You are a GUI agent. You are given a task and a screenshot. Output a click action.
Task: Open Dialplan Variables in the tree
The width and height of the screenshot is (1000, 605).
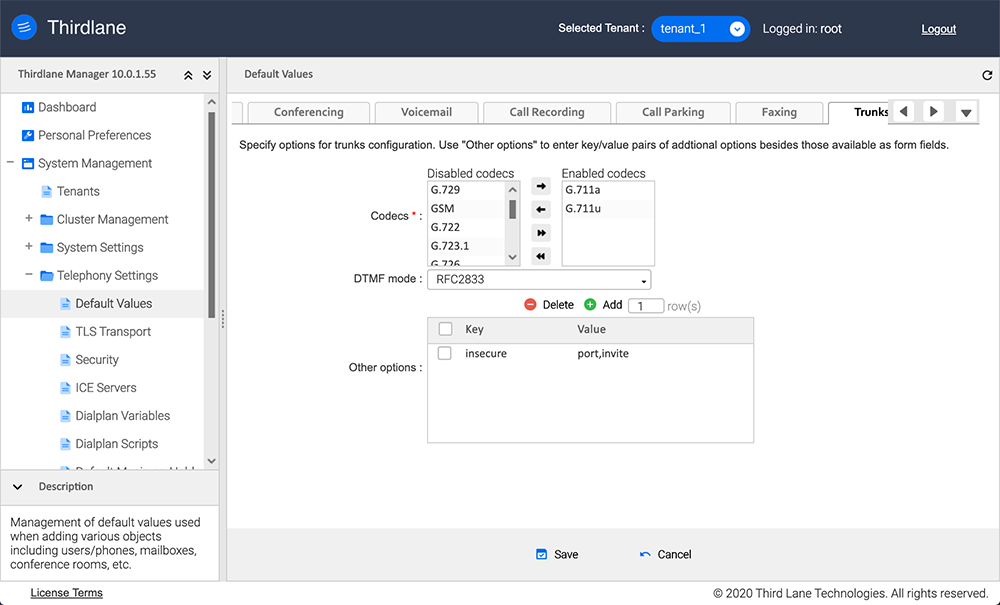(x=122, y=416)
